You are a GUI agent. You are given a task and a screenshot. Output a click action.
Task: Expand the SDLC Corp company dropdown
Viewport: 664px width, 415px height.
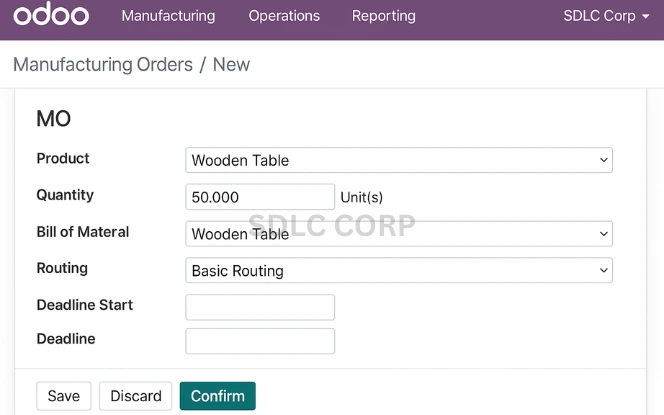coord(606,16)
